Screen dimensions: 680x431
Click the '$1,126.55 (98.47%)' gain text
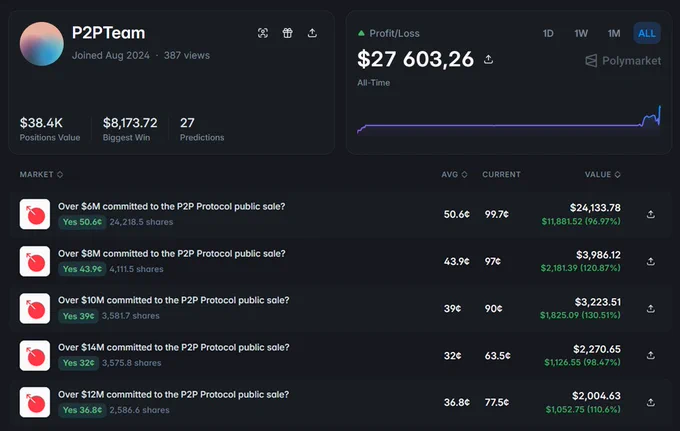(582, 362)
